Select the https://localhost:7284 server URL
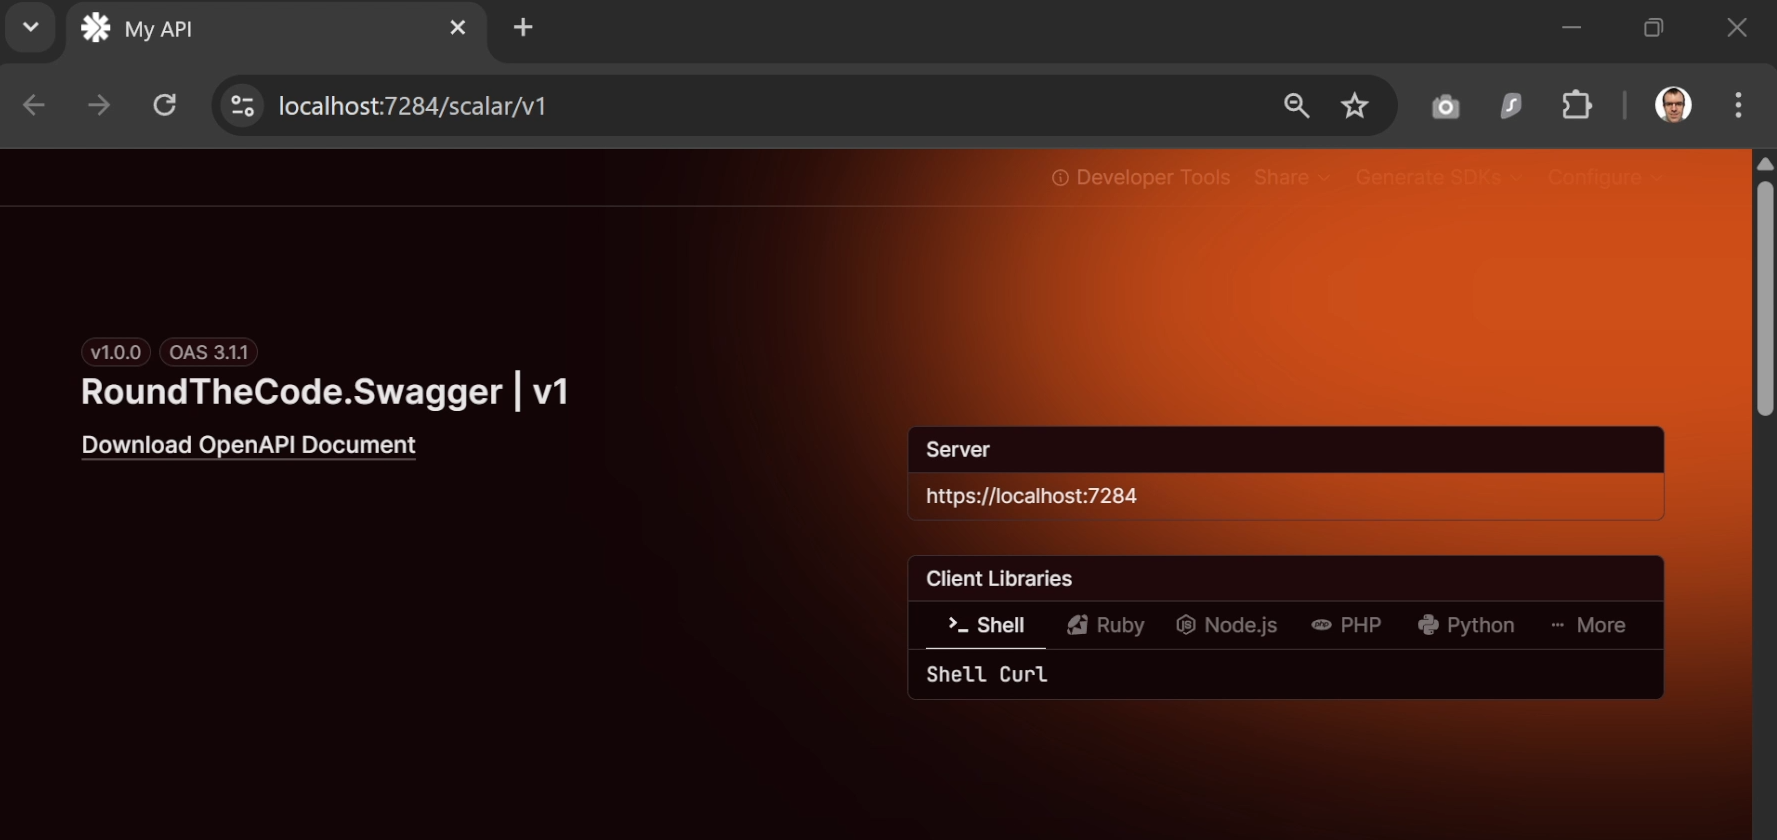The width and height of the screenshot is (1777, 840). [x=1031, y=496]
